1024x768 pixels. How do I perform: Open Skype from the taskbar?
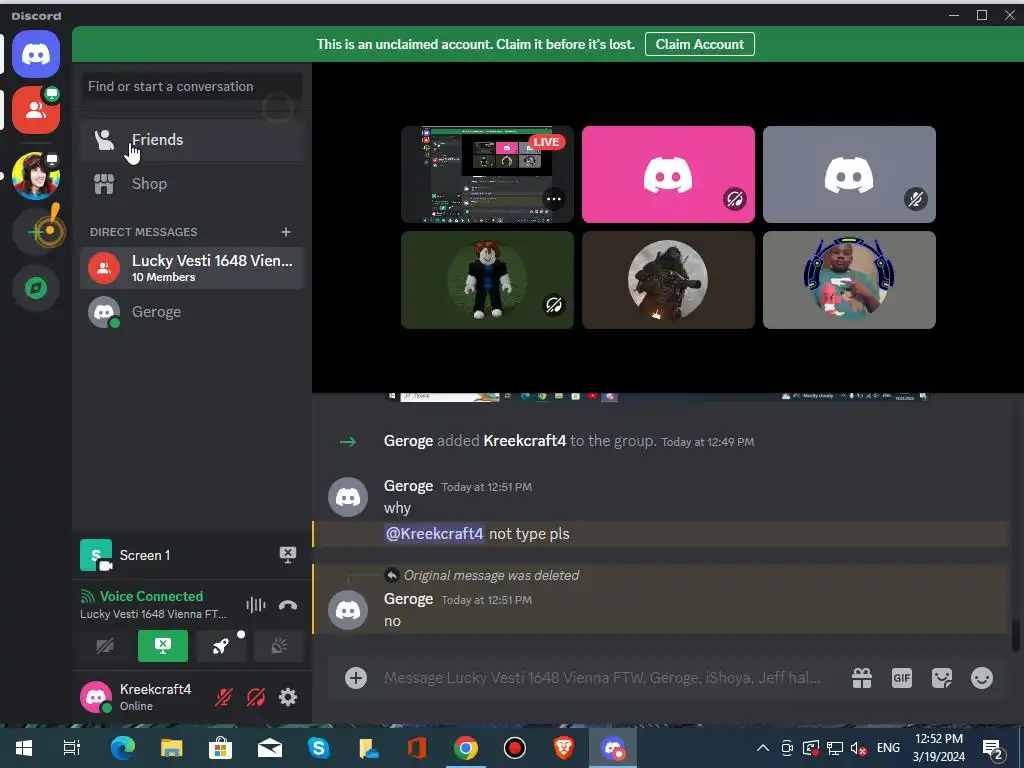click(319, 748)
